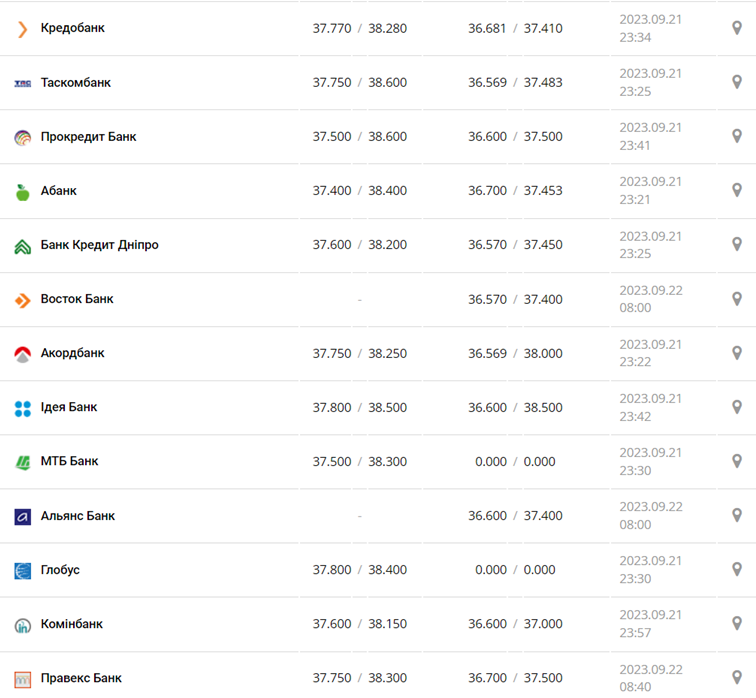The width and height of the screenshot is (756, 698).
Task: Show МТБ Банк location on map
Action: click(x=737, y=461)
